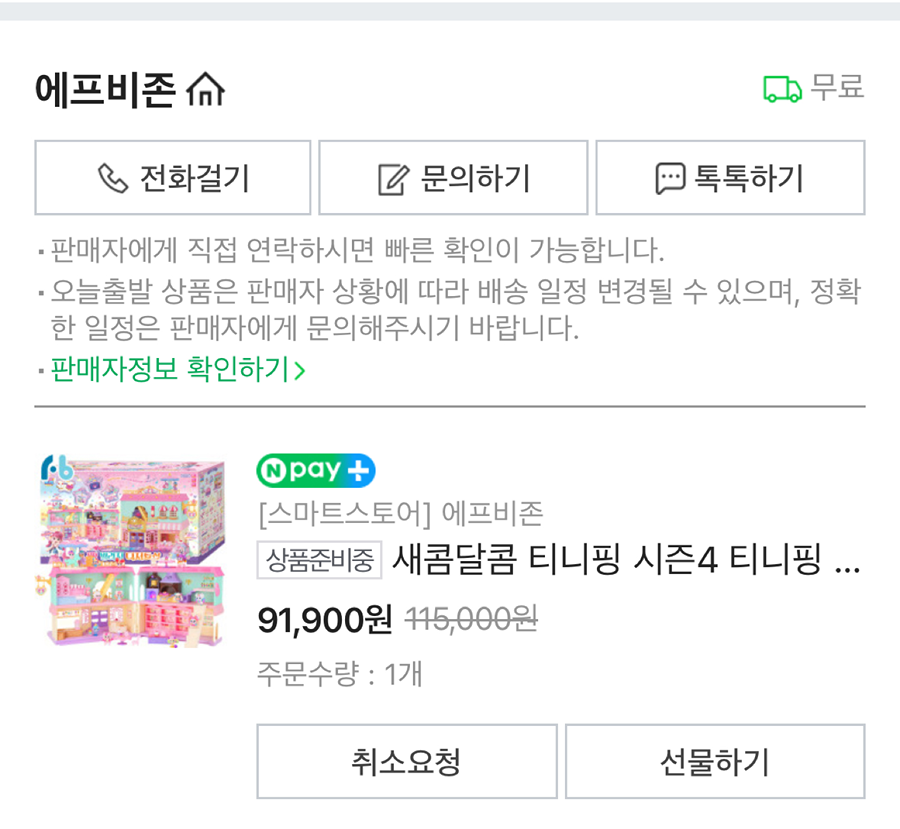The width and height of the screenshot is (900, 829).
Task: Click the 91,900원 sale price
Action: pos(325,619)
